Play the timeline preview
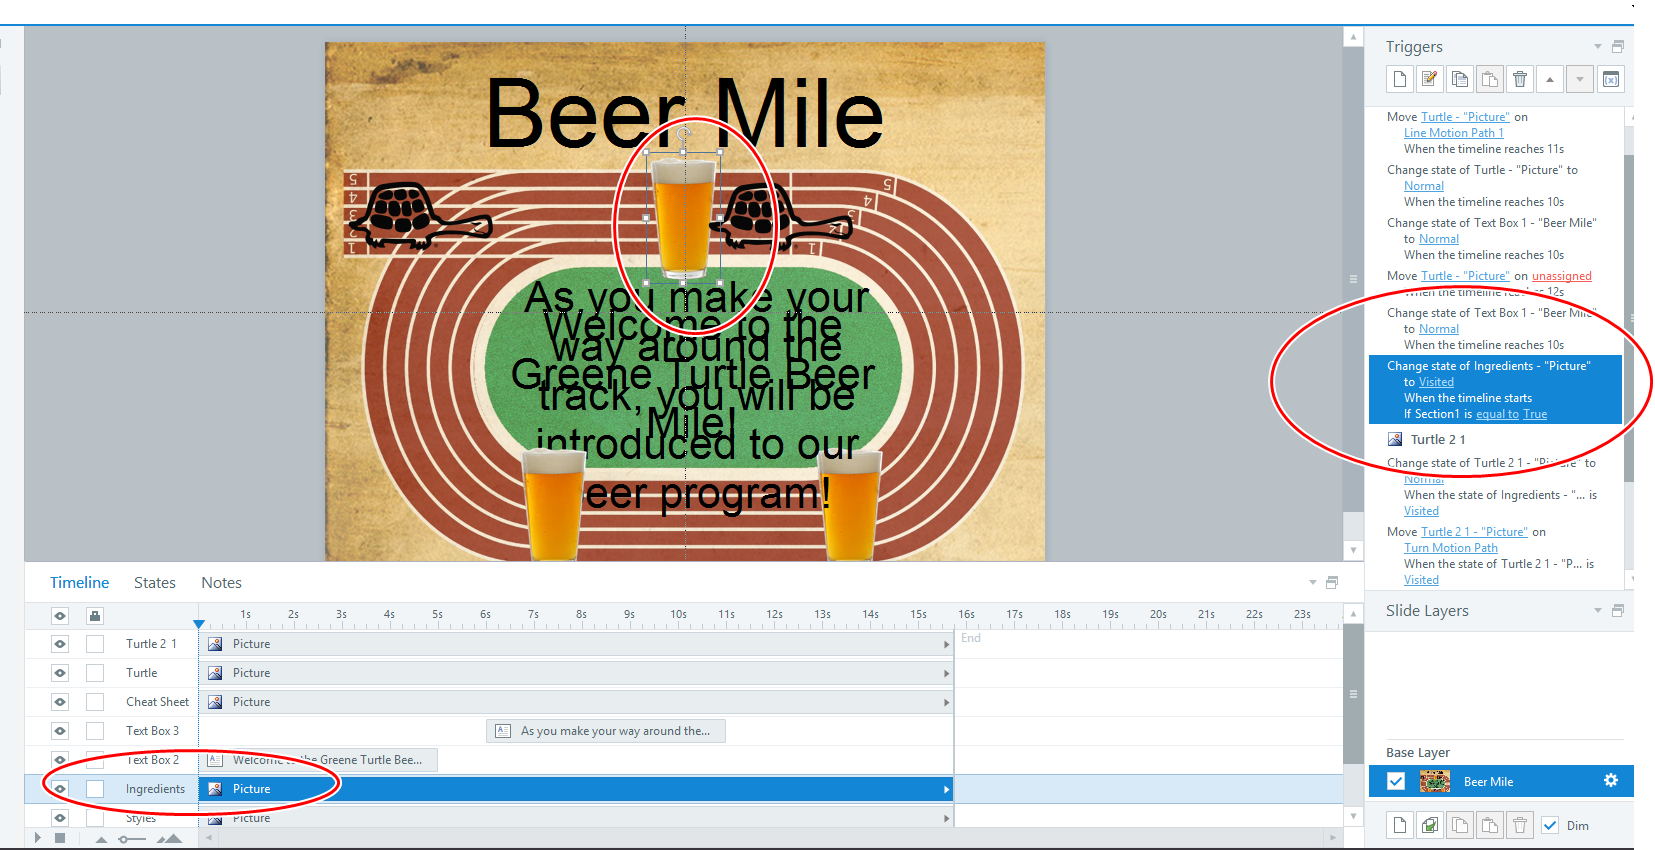 pyautogui.click(x=38, y=838)
